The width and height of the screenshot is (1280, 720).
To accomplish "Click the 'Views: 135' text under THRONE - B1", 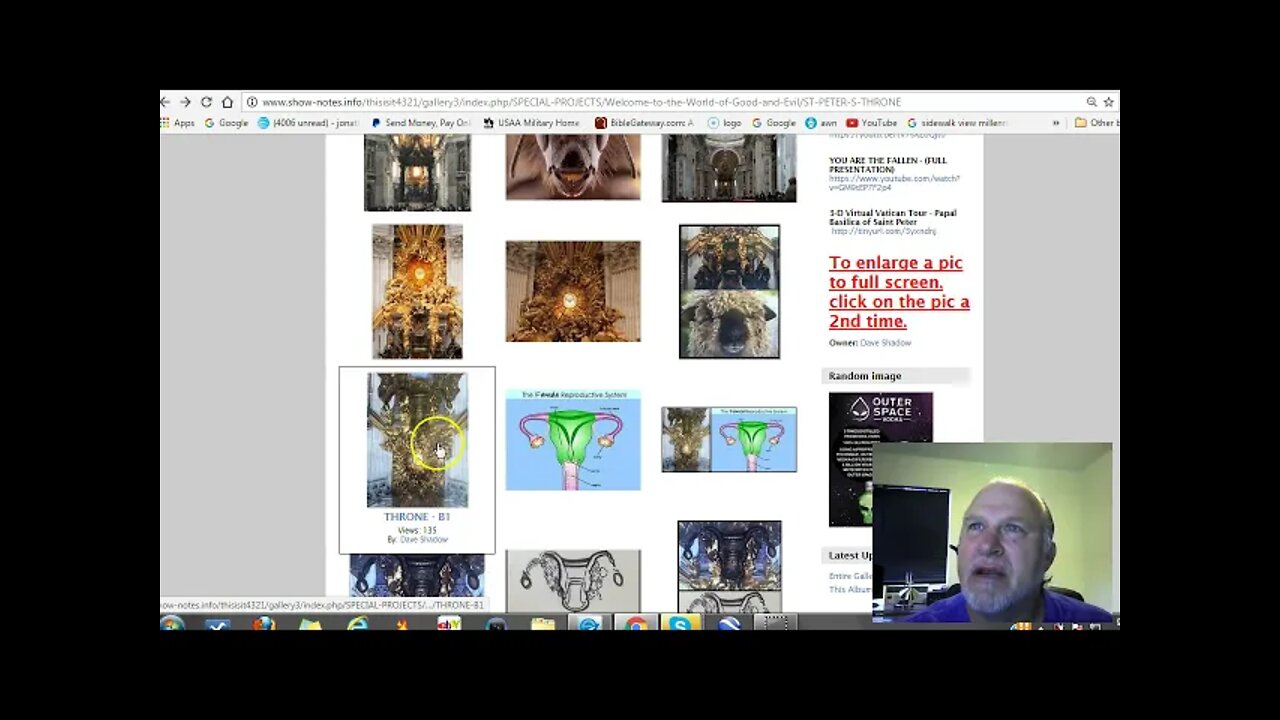I will (x=417, y=530).
